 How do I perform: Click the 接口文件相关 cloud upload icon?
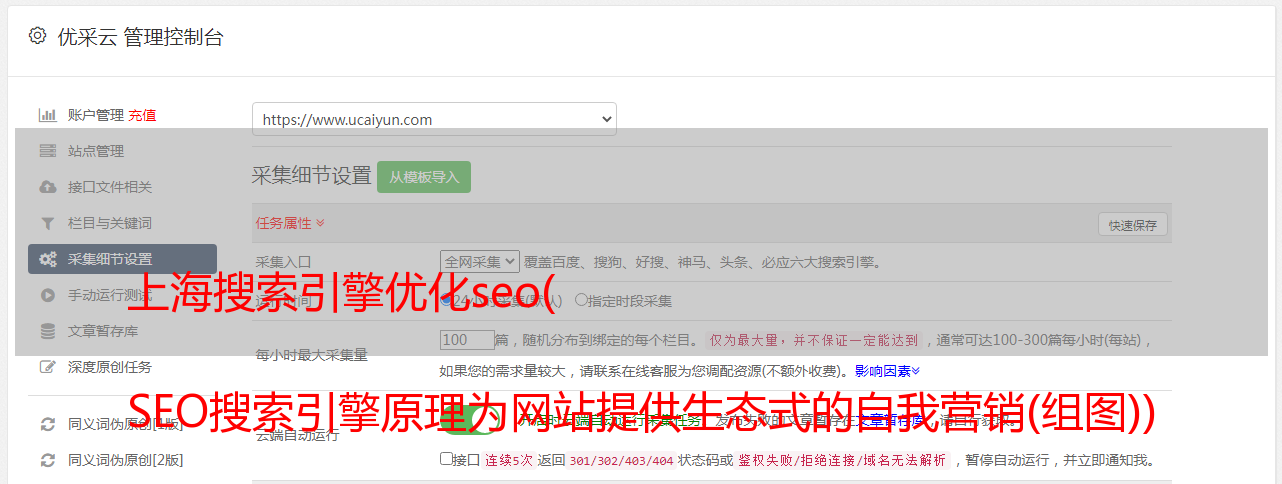[47, 187]
